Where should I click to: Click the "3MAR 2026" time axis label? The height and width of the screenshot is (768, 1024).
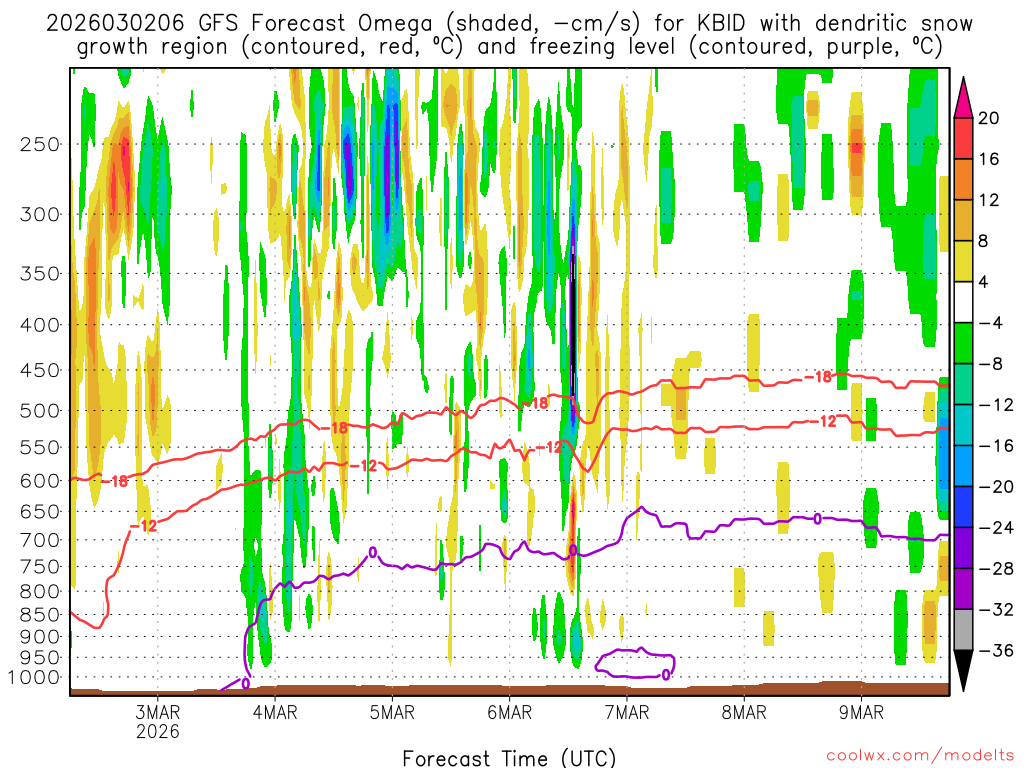point(157,721)
